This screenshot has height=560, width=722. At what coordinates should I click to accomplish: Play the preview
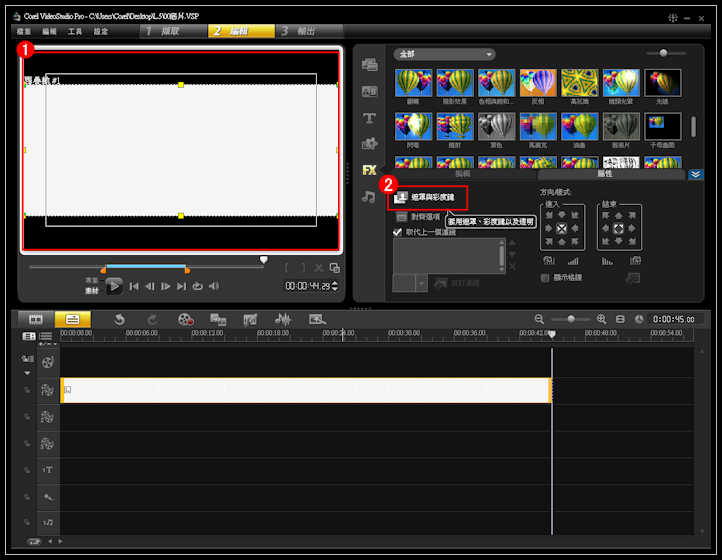click(x=114, y=286)
